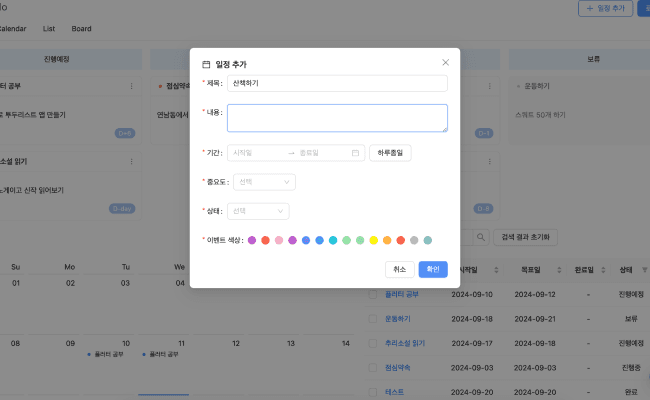Expand the 중요도 select dropdown
The image size is (650, 400).
click(264, 182)
